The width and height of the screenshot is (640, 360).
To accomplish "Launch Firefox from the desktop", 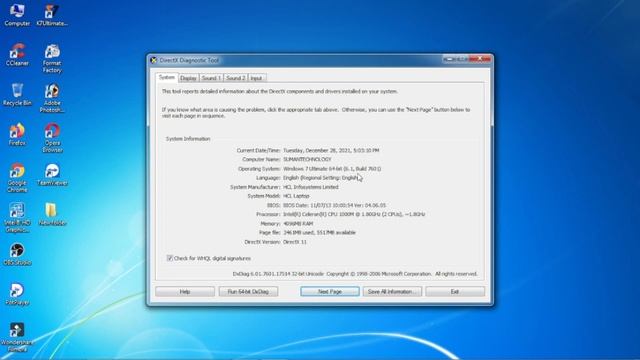I will click(17, 134).
